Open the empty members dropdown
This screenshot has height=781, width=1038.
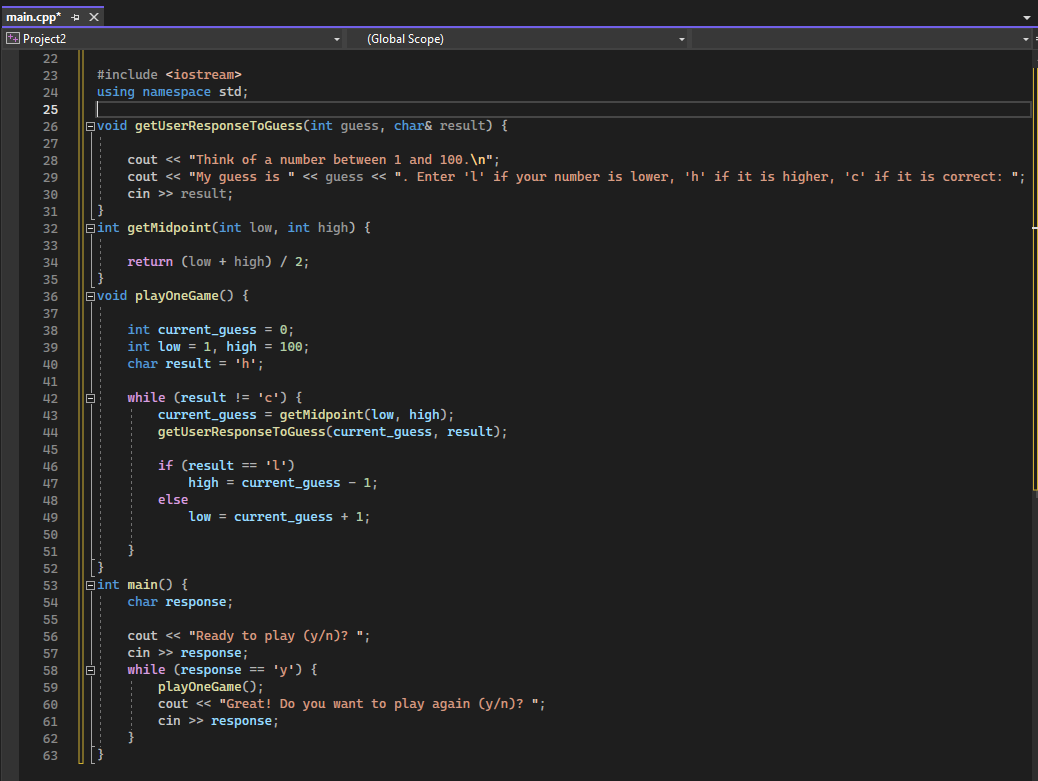point(862,39)
